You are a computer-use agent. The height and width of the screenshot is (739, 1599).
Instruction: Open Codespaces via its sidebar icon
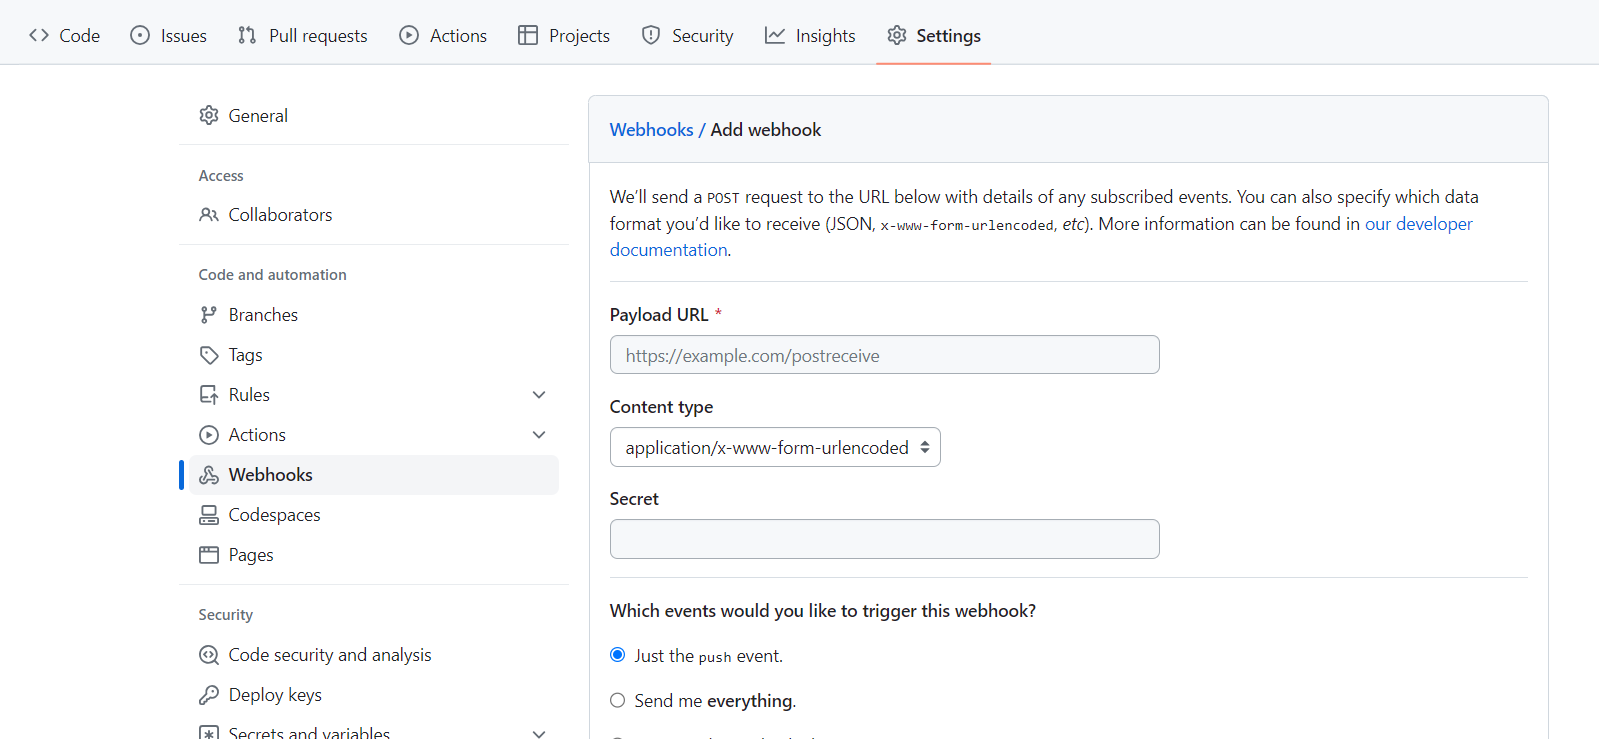tap(209, 515)
